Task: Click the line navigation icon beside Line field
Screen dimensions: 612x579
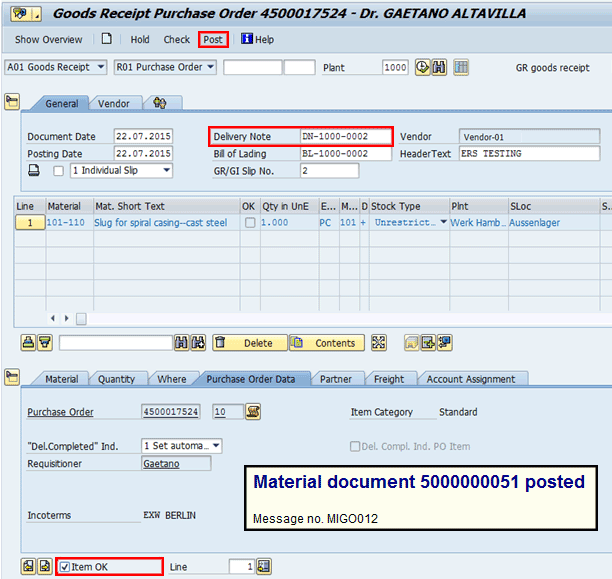Action: tap(264, 567)
